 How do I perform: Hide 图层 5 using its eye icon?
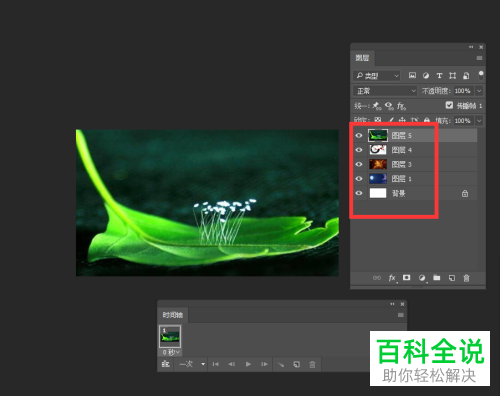tap(359, 135)
